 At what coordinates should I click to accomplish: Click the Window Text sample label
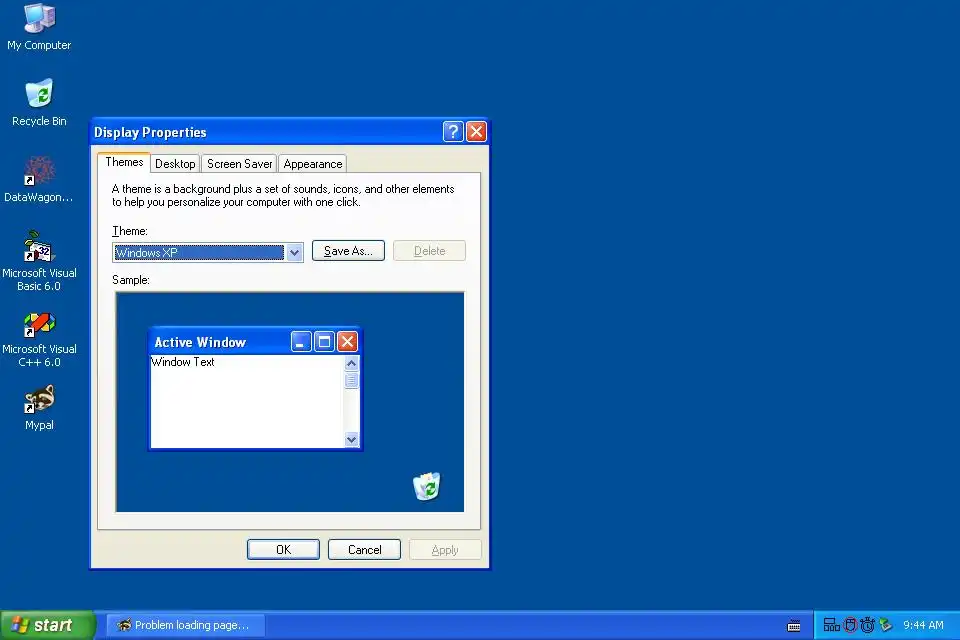pyautogui.click(x=182, y=362)
